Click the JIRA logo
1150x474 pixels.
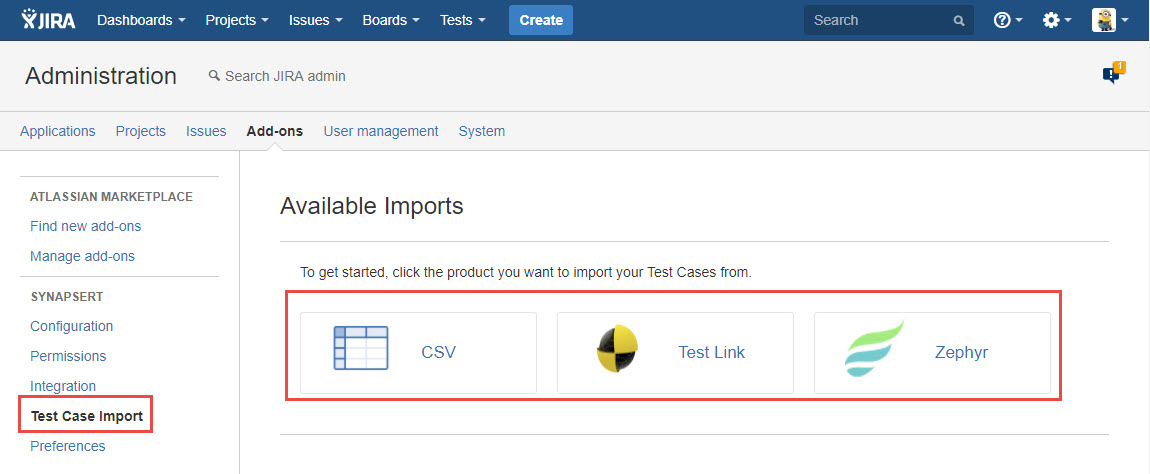(x=48, y=20)
